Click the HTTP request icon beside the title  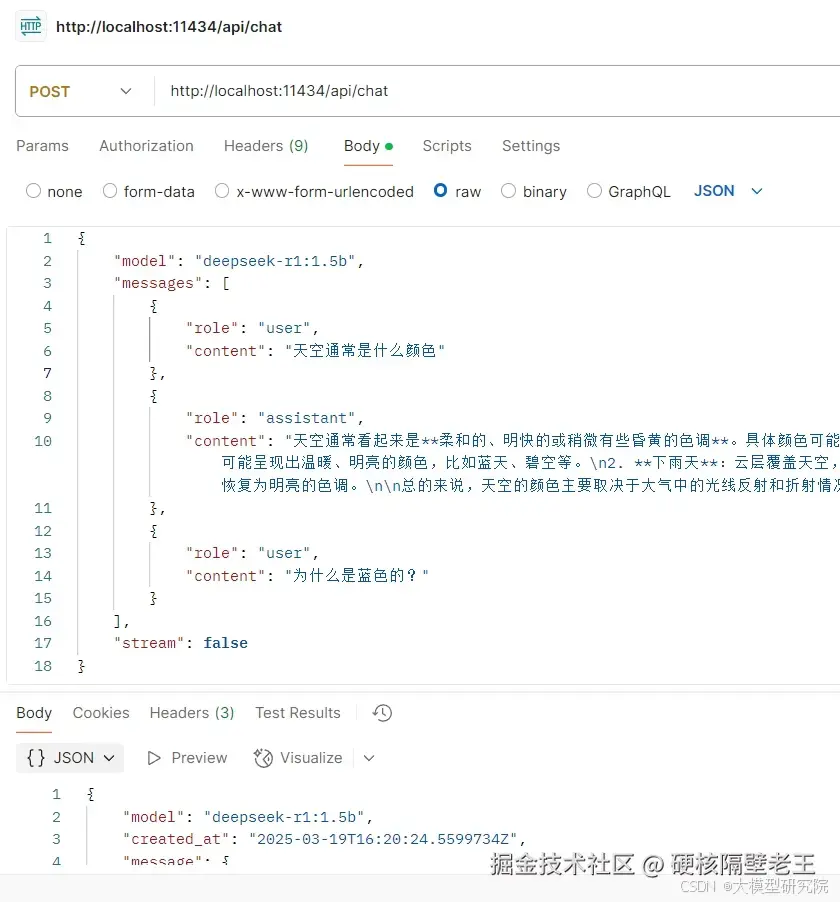[30, 26]
